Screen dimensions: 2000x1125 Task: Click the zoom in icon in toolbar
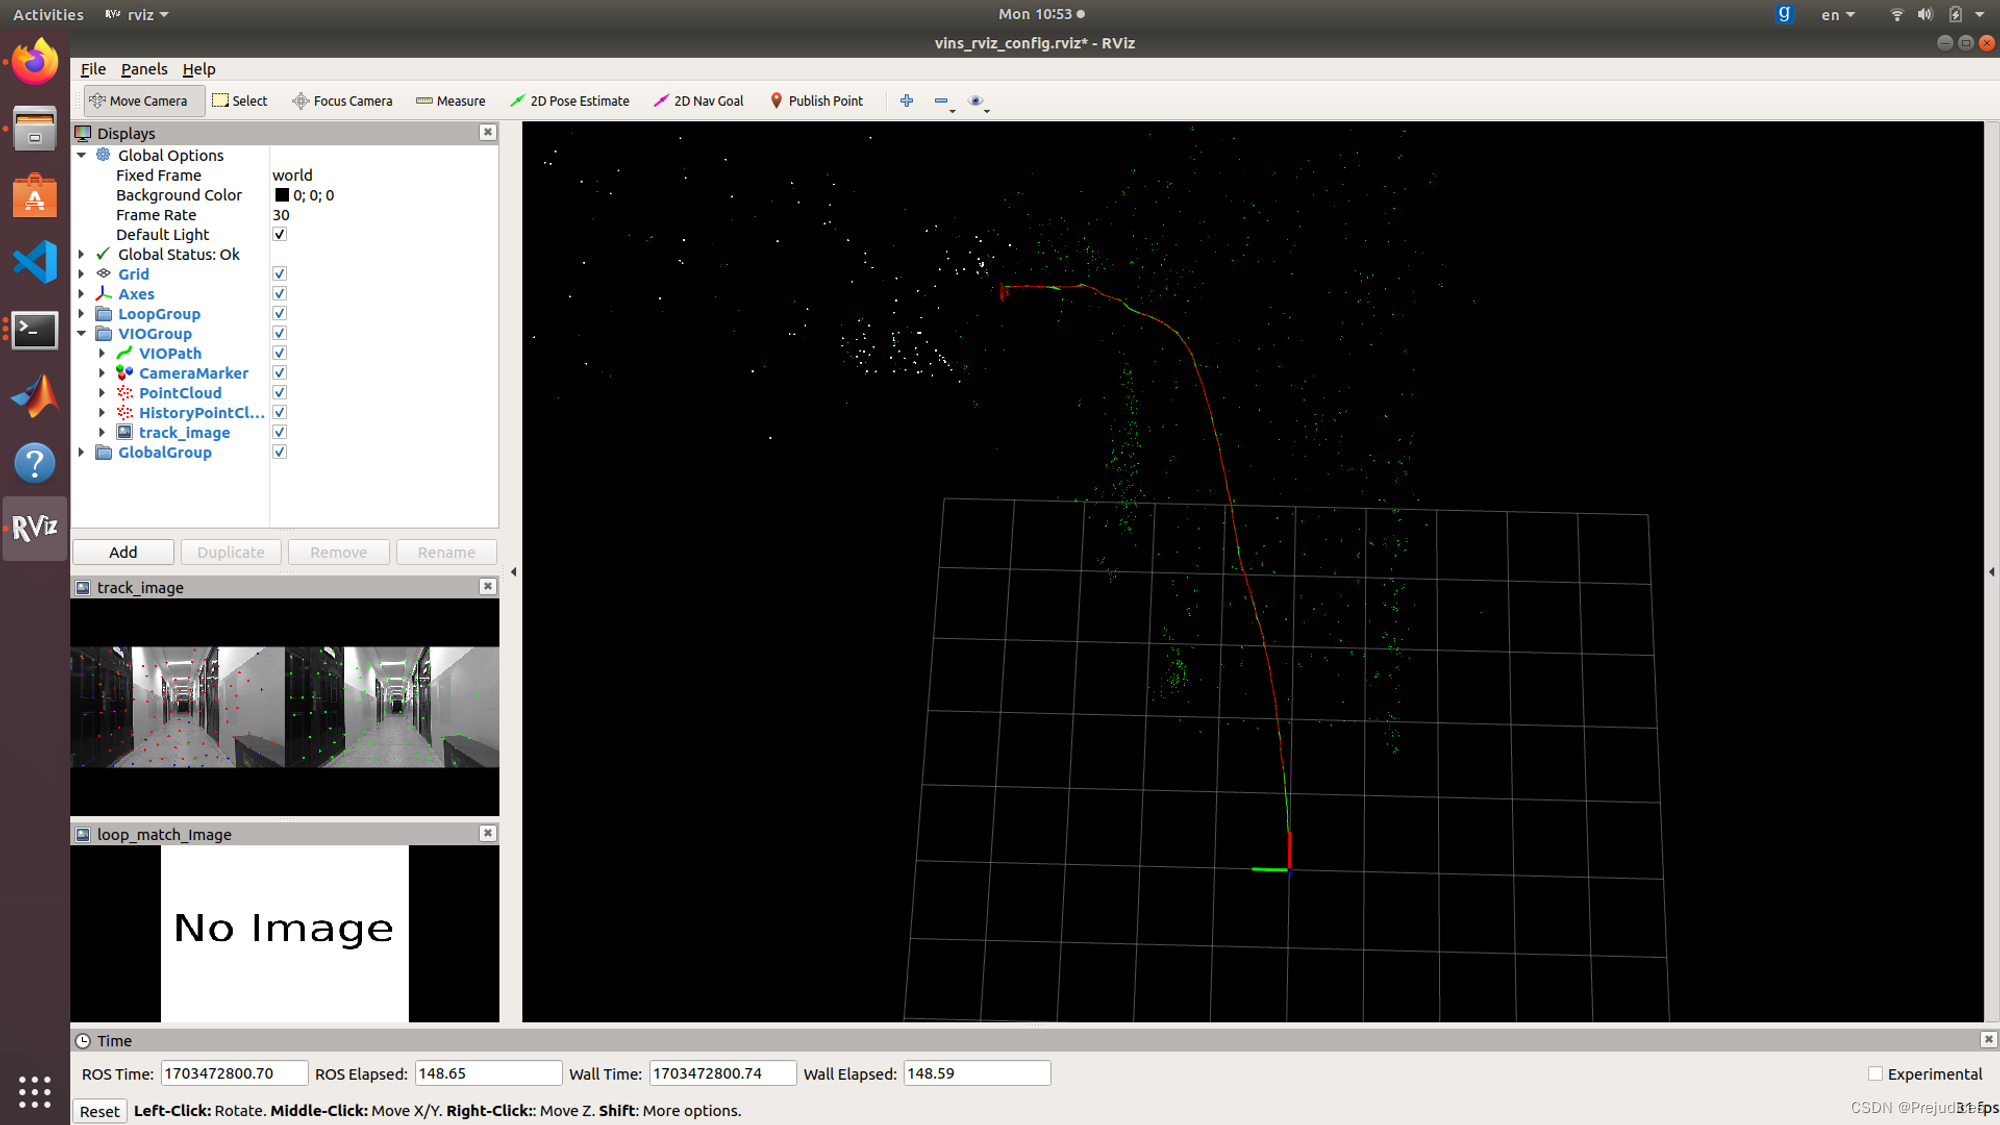click(907, 100)
